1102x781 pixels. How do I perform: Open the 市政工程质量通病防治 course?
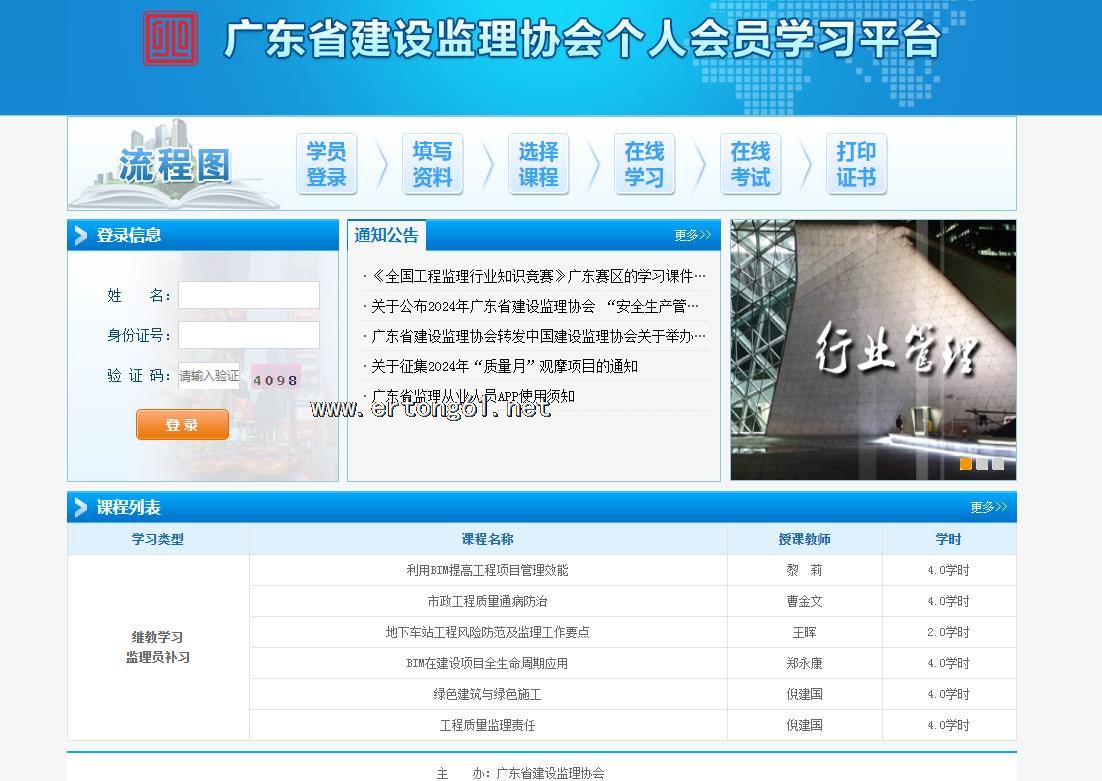tap(487, 601)
